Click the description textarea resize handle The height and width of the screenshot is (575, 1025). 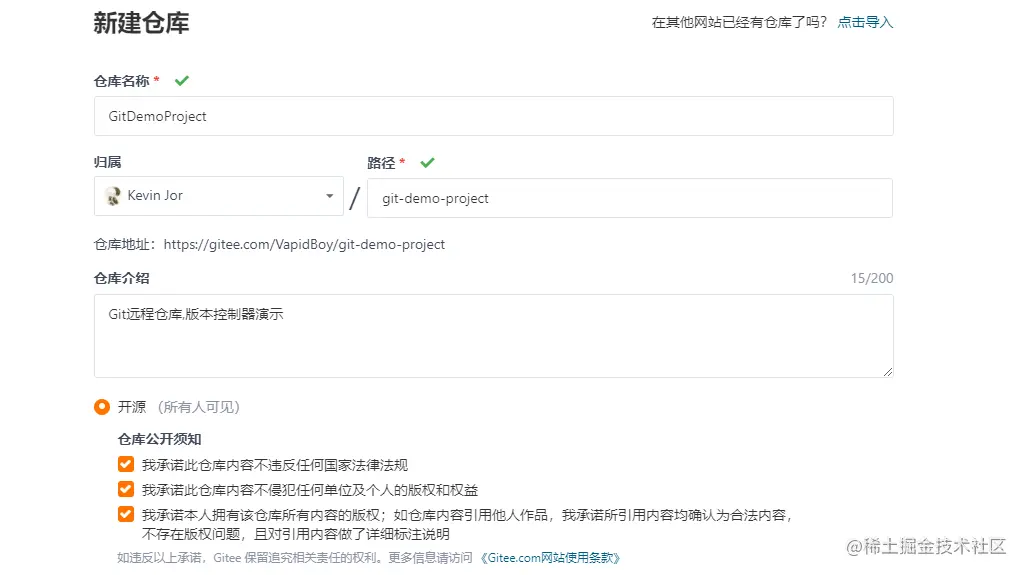pyautogui.click(x=887, y=372)
